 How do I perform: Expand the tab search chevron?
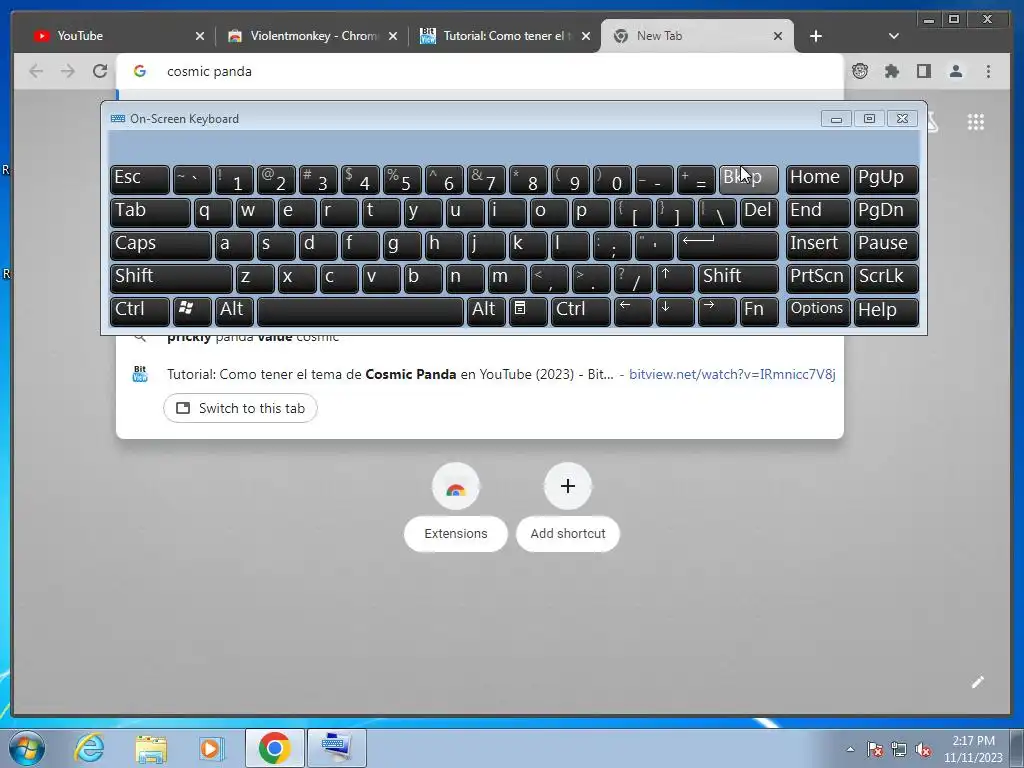pos(894,36)
